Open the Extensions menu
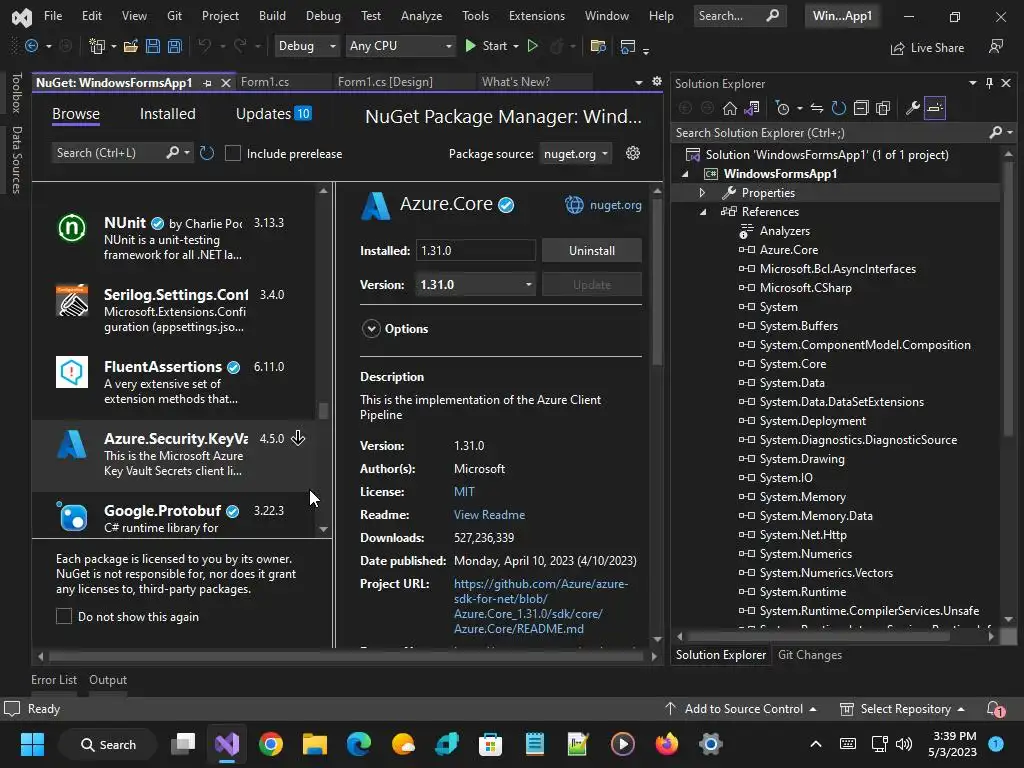 tap(537, 16)
